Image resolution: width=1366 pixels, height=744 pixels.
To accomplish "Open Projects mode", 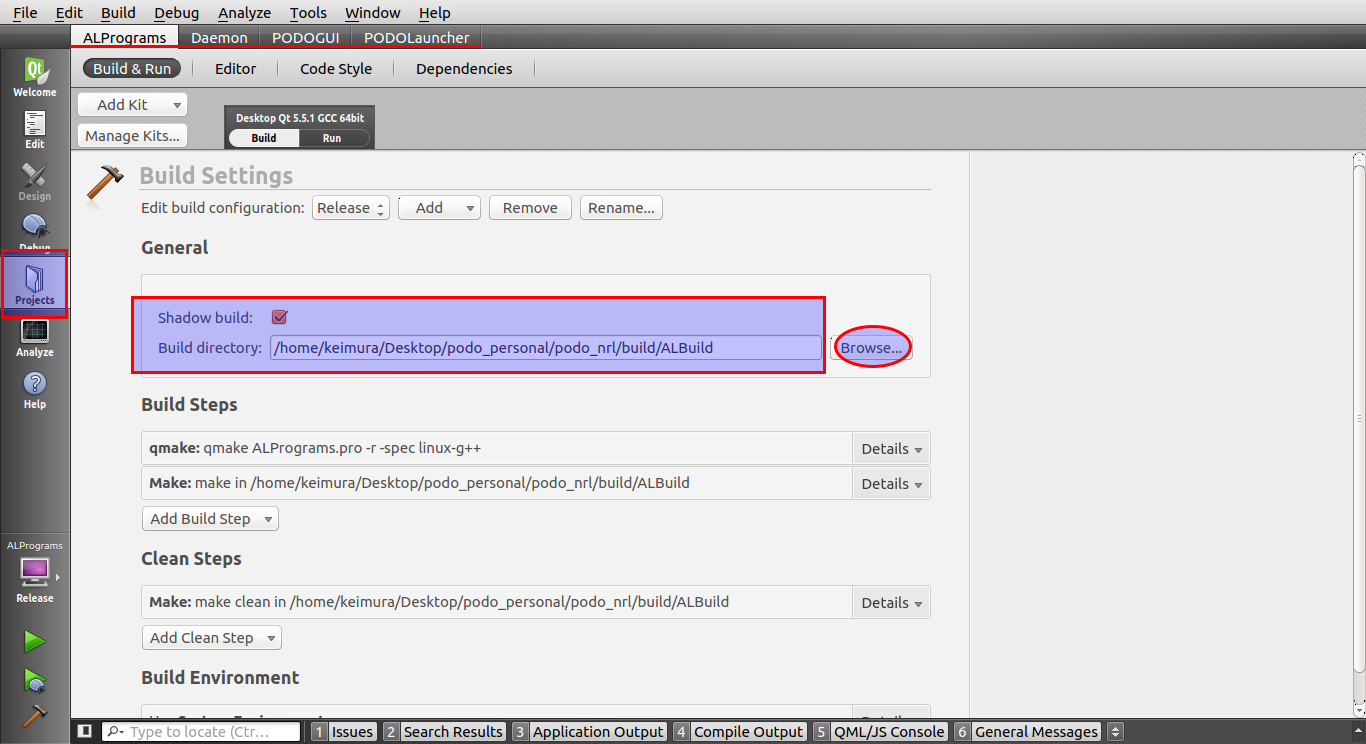I will click(x=35, y=285).
